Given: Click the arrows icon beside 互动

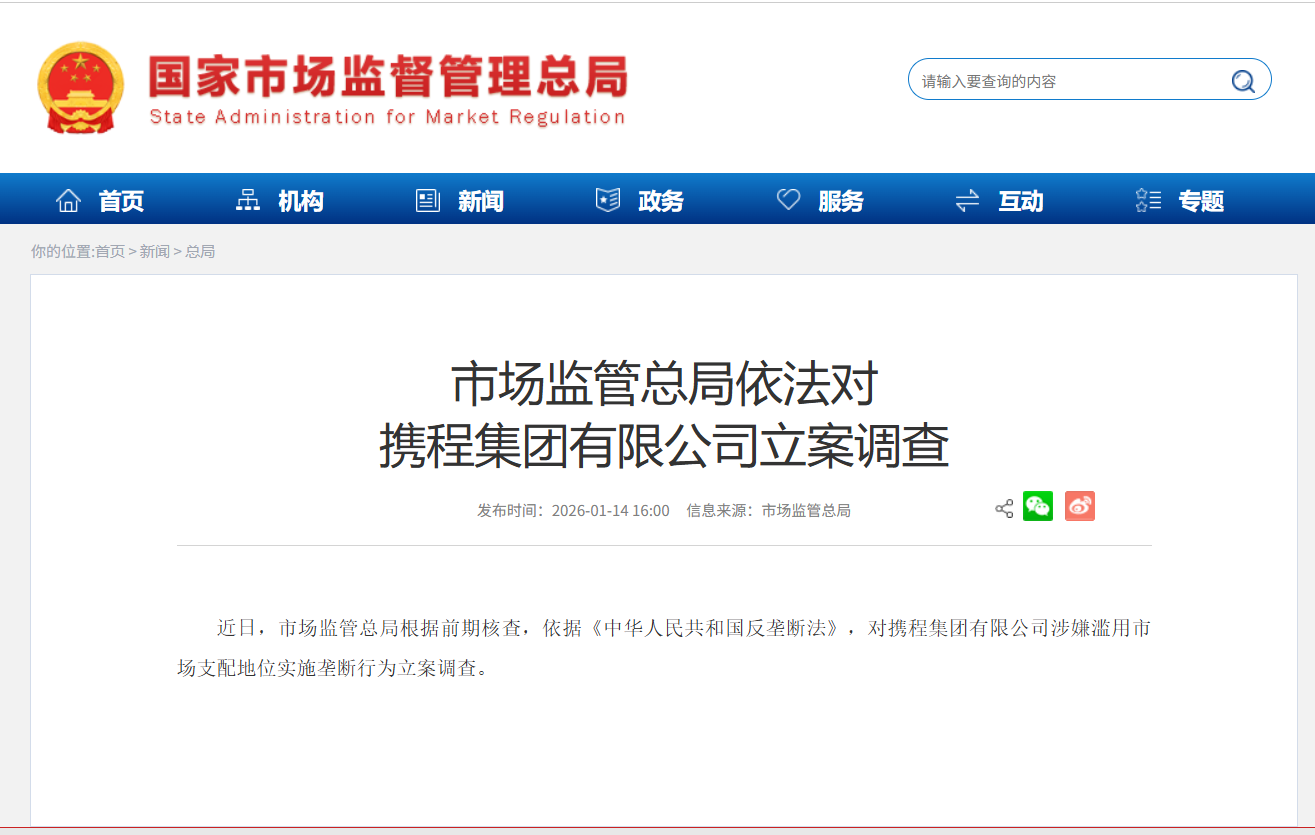Looking at the screenshot, I should [x=967, y=200].
